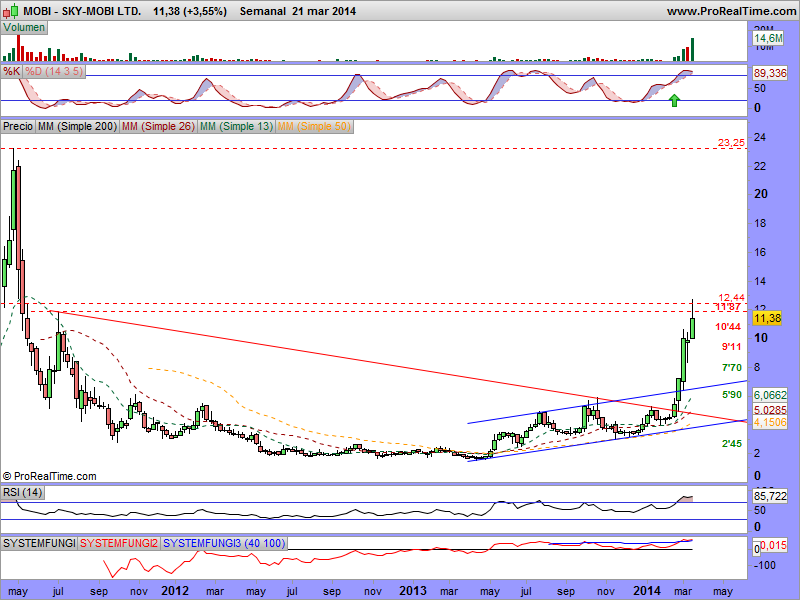Click the © ProRealTime.com watermark
Screen dimensions: 800x600
tap(50, 476)
